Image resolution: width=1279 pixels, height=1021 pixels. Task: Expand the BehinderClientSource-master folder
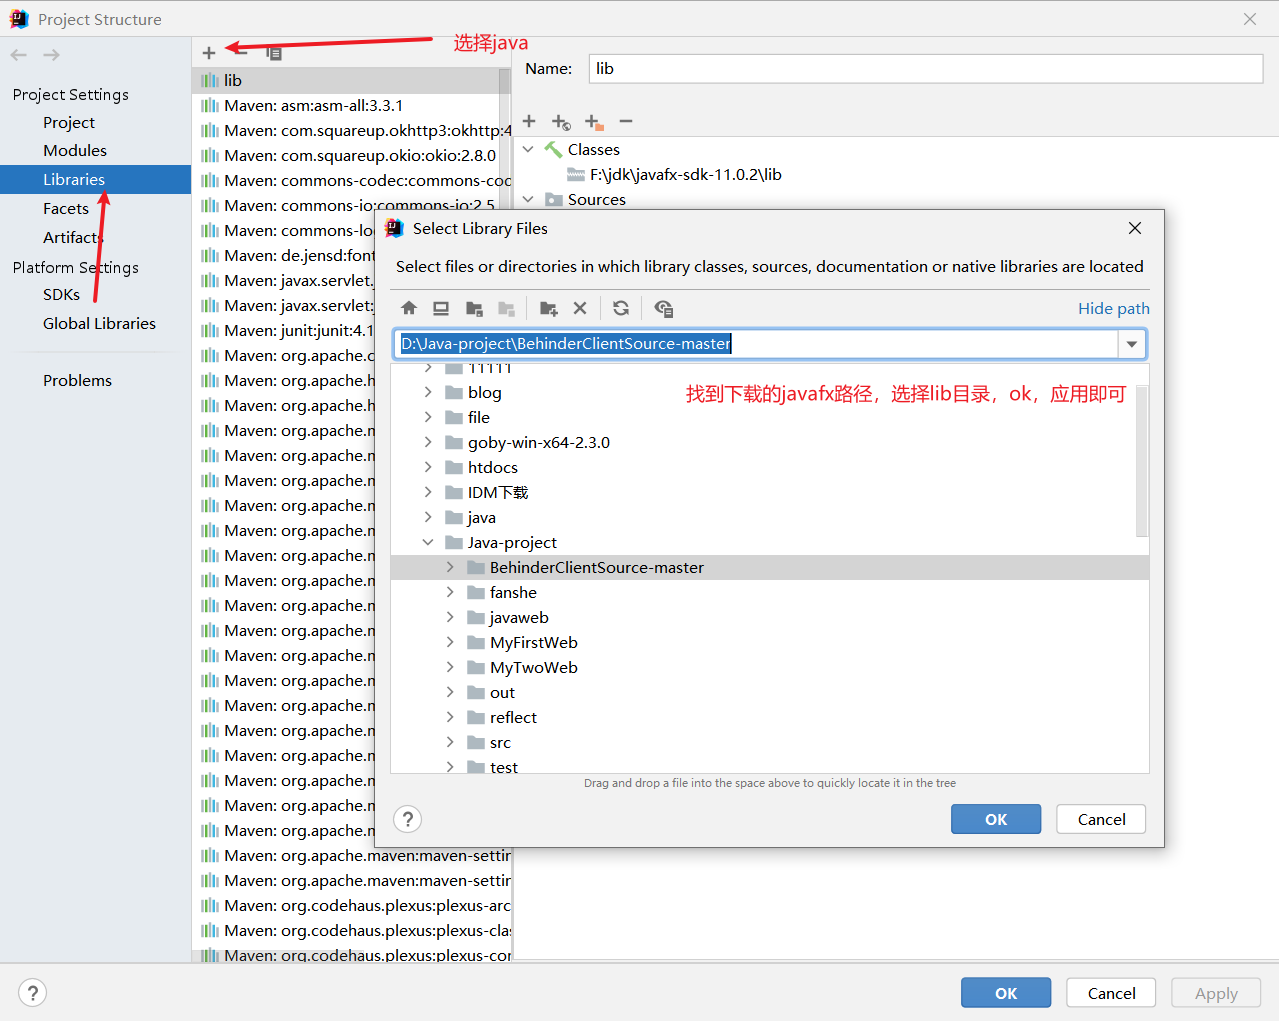450,567
